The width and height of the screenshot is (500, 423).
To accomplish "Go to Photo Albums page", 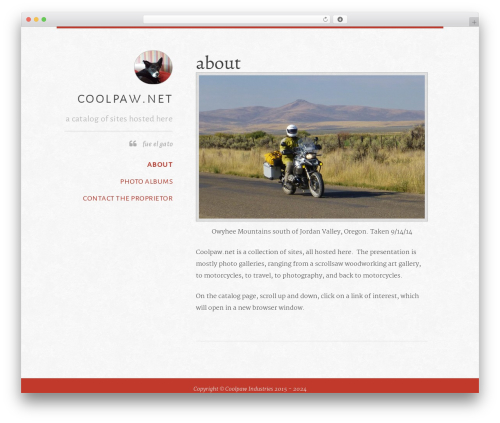I will (x=146, y=182).
